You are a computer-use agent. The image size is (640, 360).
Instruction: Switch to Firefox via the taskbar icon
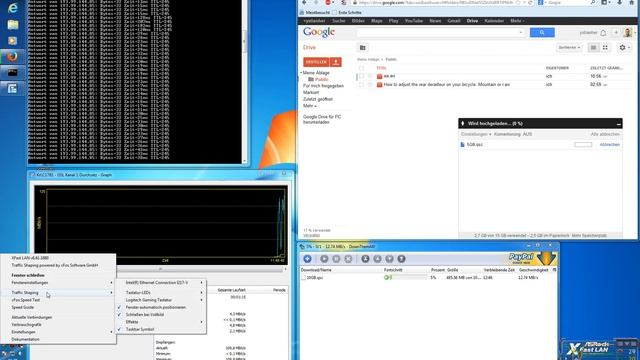tap(13, 56)
